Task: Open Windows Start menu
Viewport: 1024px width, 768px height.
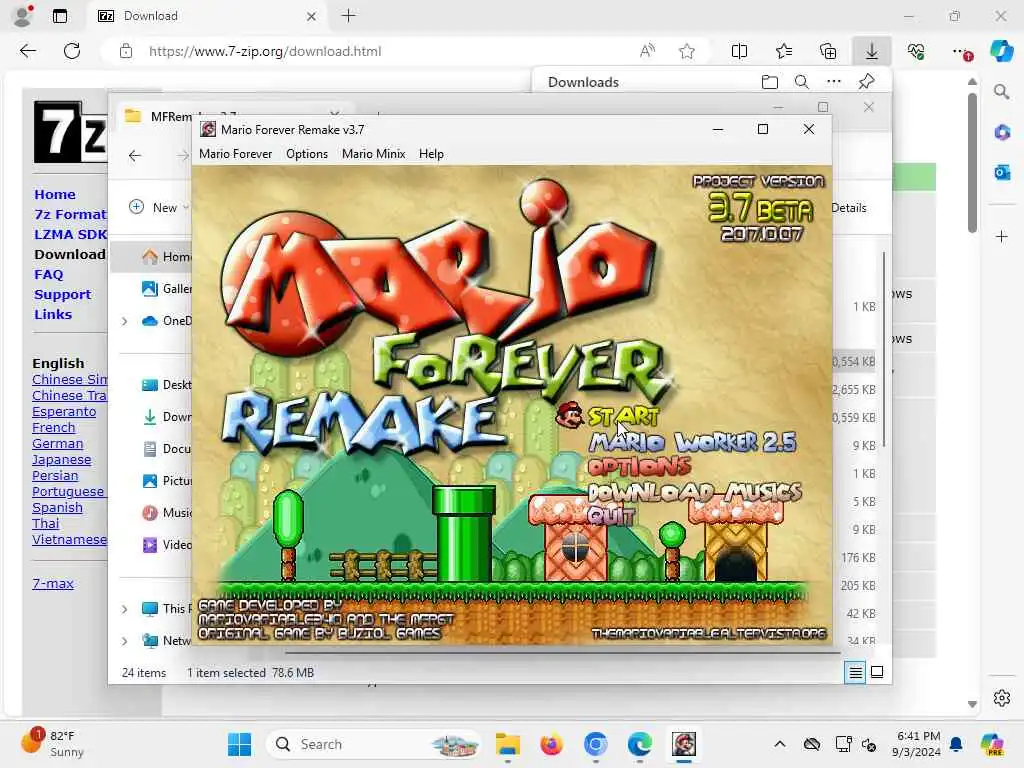Action: tap(240, 744)
